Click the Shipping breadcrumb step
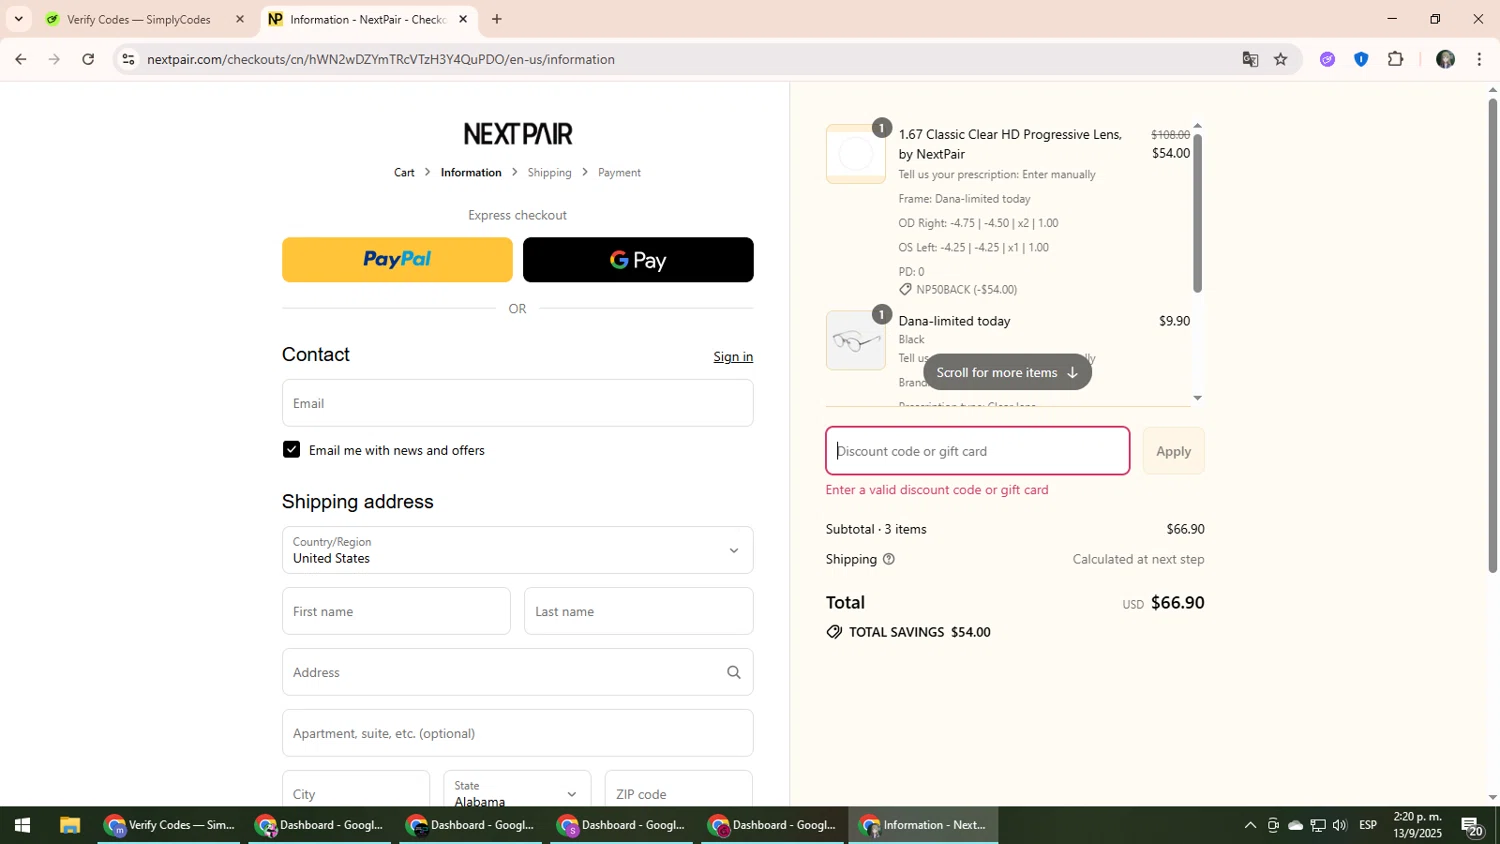 549,173
